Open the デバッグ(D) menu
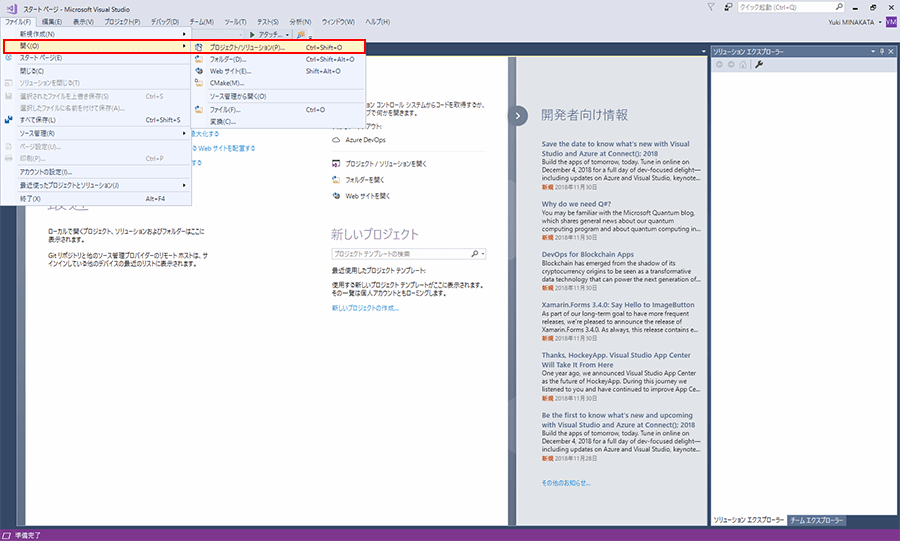900x541 pixels. pos(165,22)
